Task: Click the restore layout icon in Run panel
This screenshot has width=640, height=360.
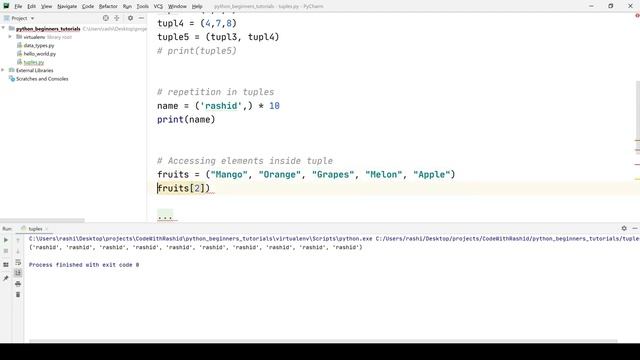Action: (x=6, y=264)
